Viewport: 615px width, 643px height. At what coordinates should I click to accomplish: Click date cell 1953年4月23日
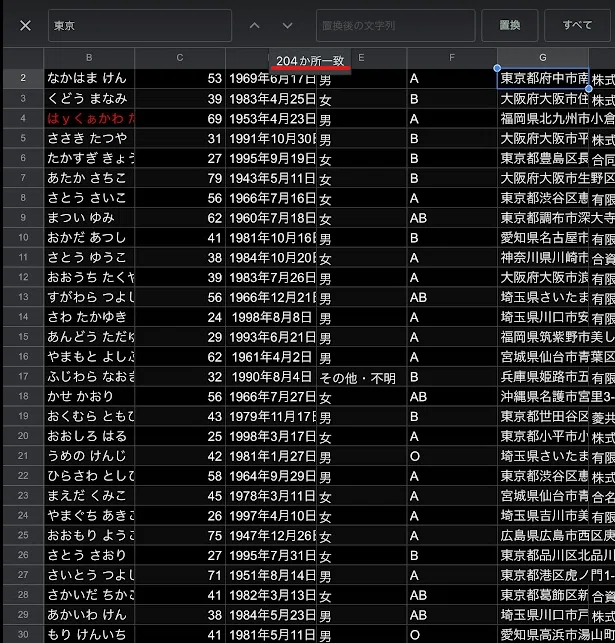271,118
